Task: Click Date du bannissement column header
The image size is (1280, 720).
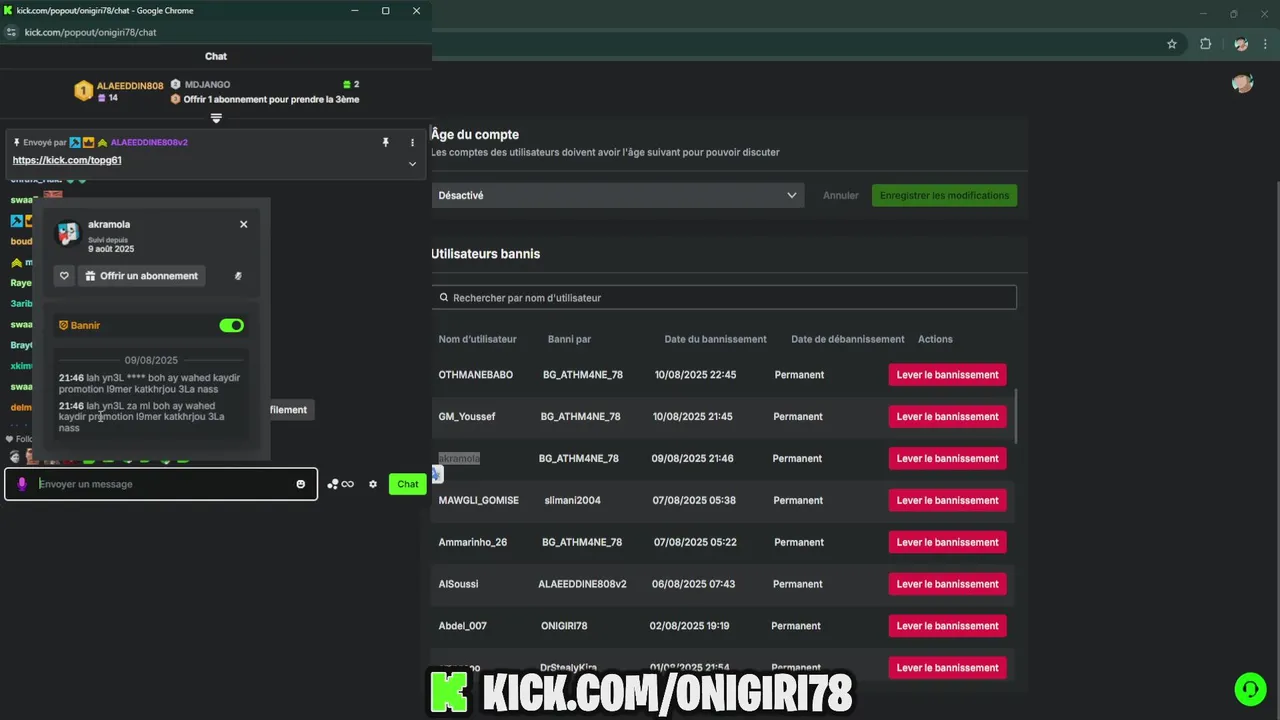Action: (716, 339)
